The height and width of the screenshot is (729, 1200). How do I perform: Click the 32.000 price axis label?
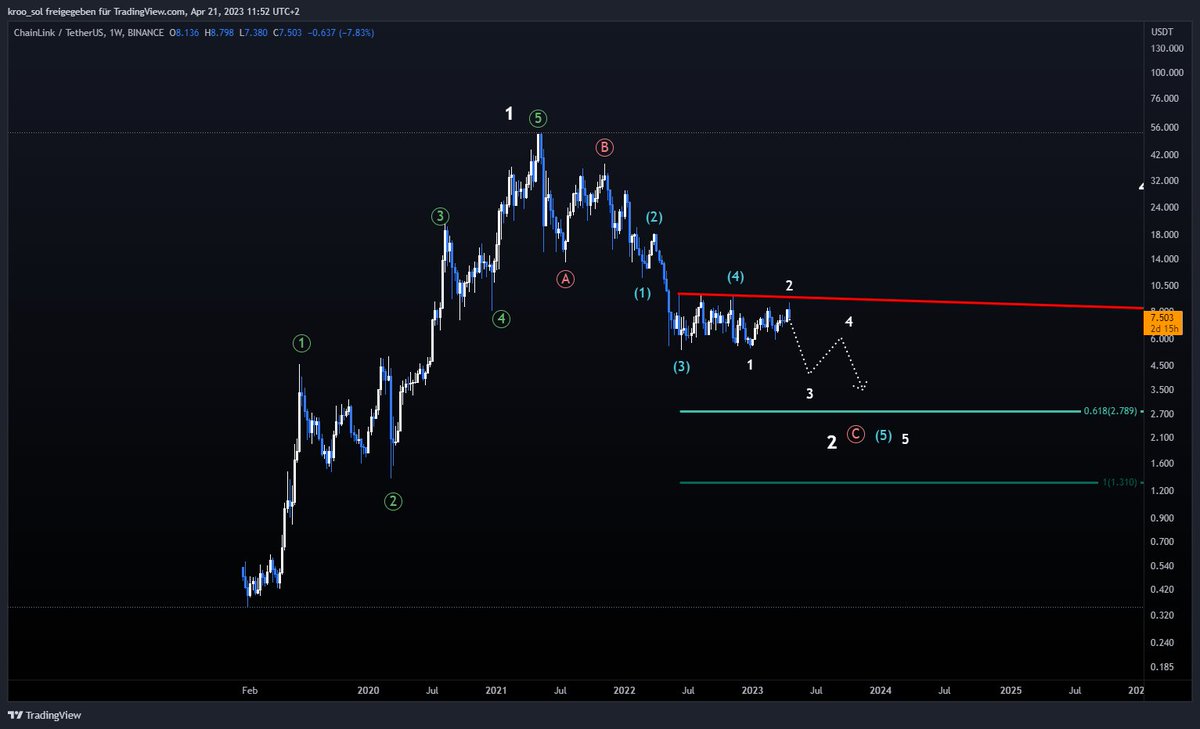click(x=1165, y=181)
